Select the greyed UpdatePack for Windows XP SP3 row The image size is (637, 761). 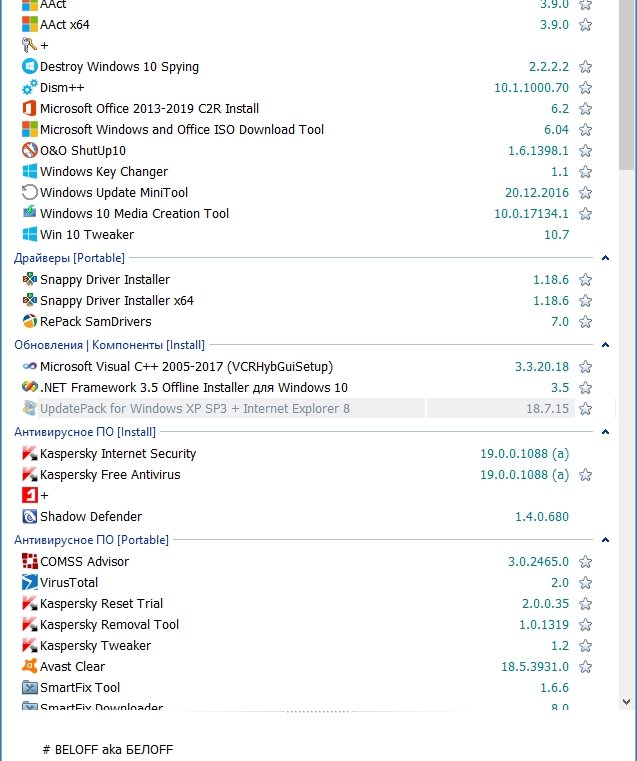coord(298,408)
